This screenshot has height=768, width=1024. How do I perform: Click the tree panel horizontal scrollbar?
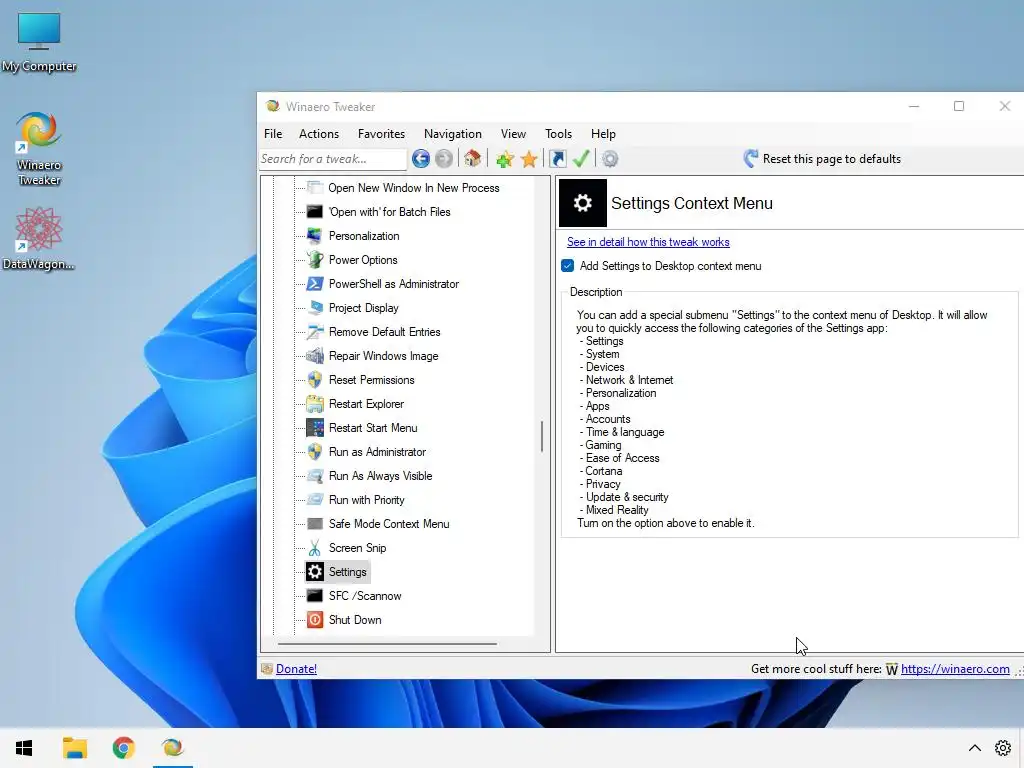[x=387, y=644]
